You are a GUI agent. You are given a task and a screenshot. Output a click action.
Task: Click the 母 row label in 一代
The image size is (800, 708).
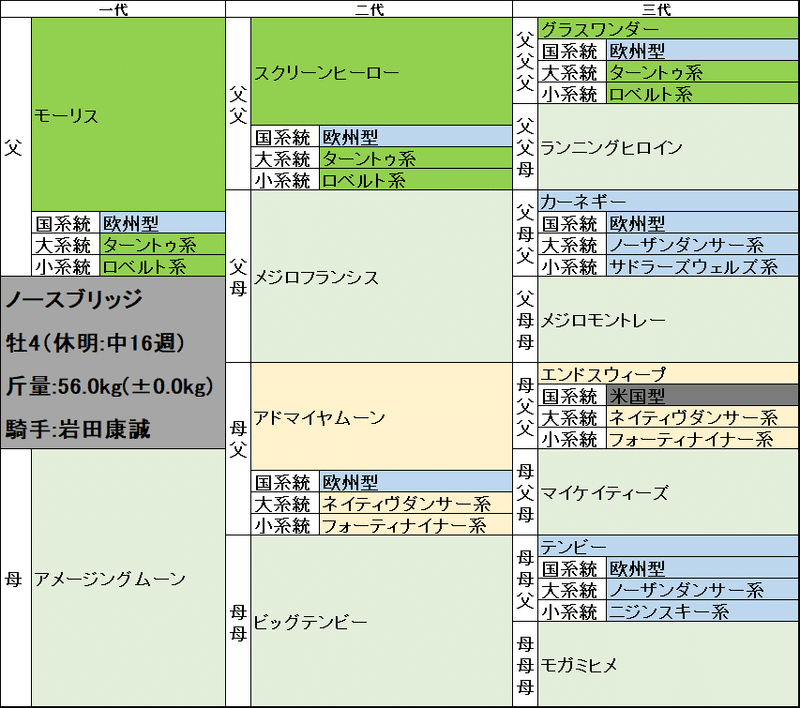[15, 578]
